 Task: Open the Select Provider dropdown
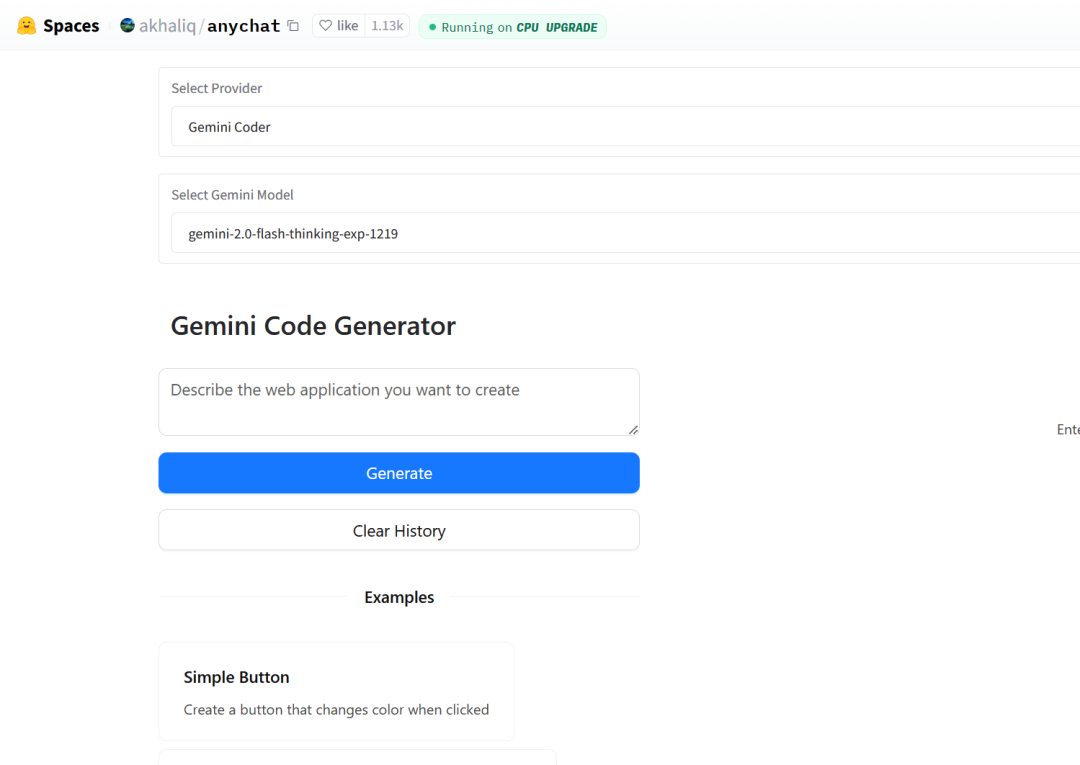click(620, 127)
